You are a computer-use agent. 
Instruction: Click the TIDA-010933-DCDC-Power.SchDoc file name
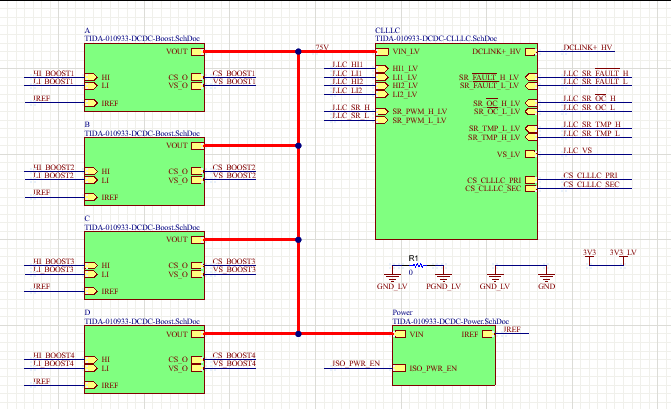451,321
